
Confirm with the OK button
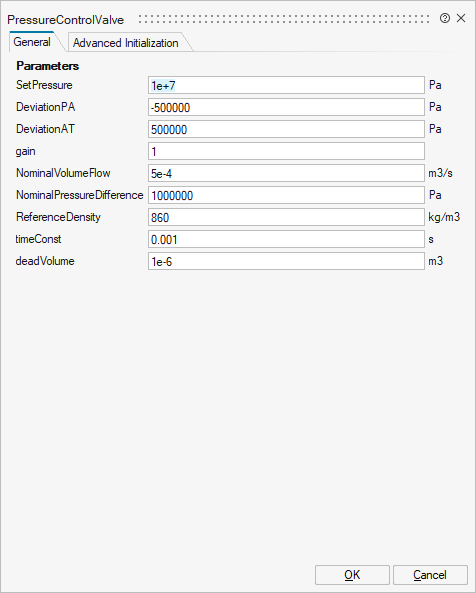pos(352,575)
